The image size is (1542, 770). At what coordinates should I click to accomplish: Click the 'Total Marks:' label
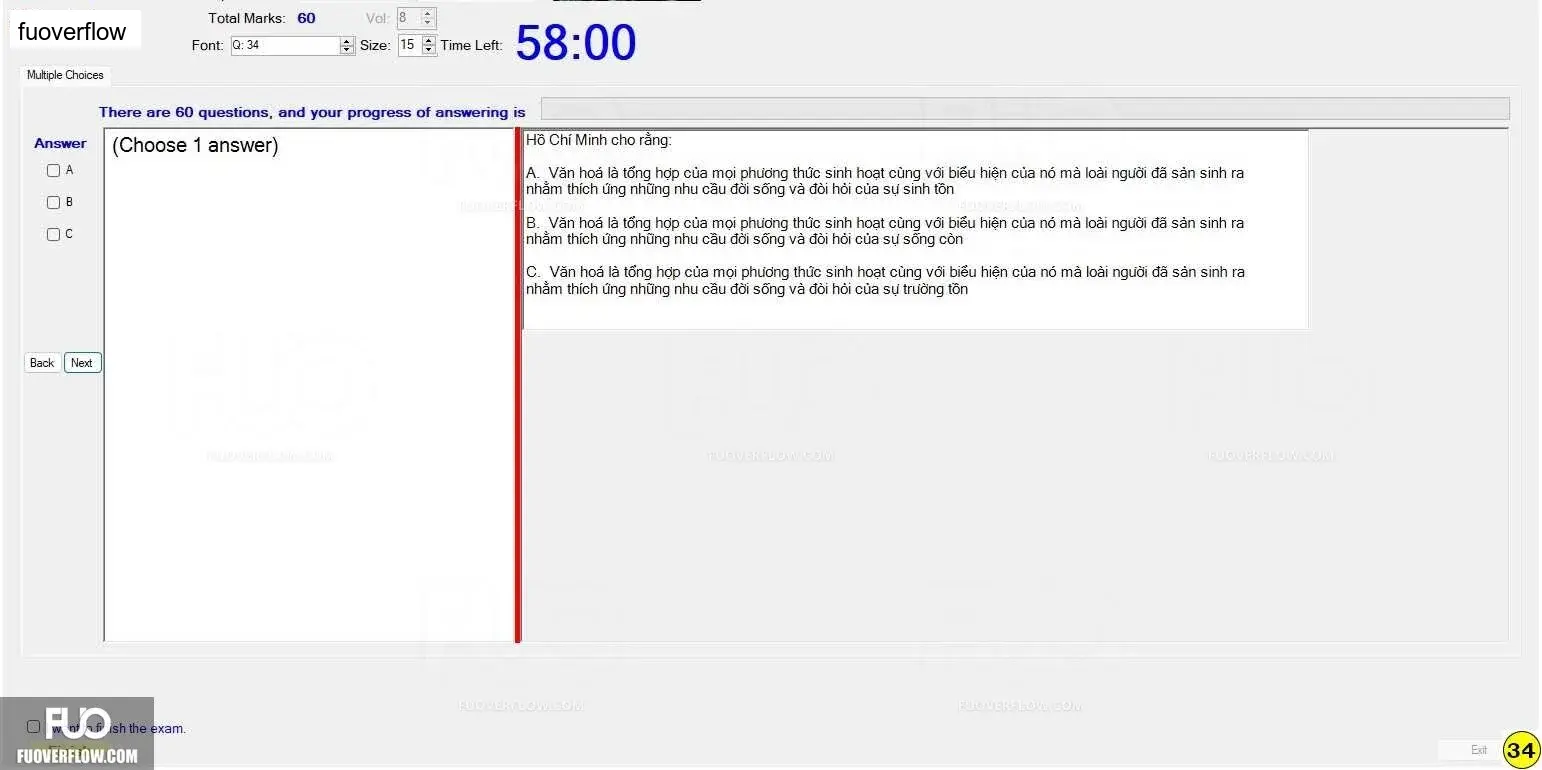pos(247,18)
